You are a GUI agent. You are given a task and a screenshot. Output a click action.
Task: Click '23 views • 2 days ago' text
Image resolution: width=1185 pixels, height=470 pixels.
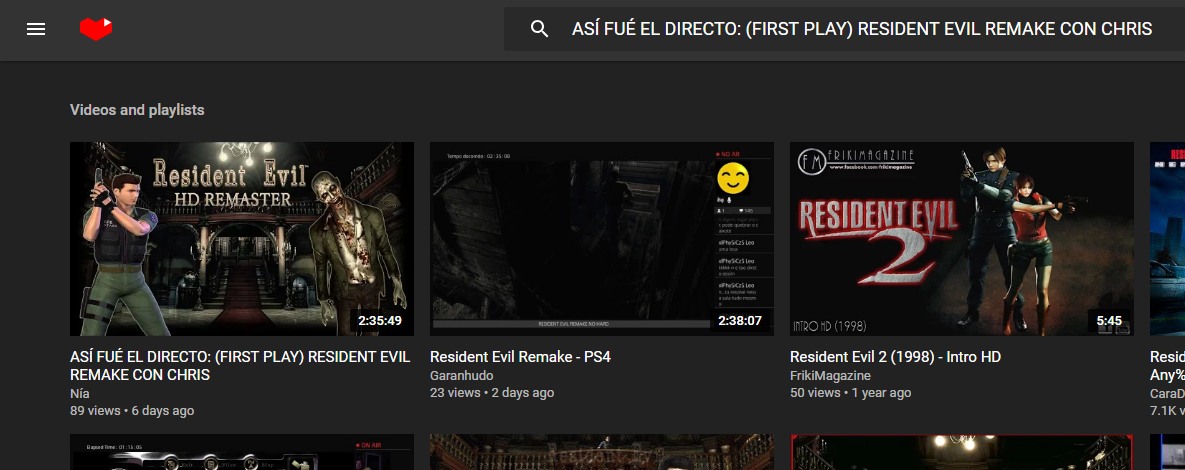(x=492, y=393)
